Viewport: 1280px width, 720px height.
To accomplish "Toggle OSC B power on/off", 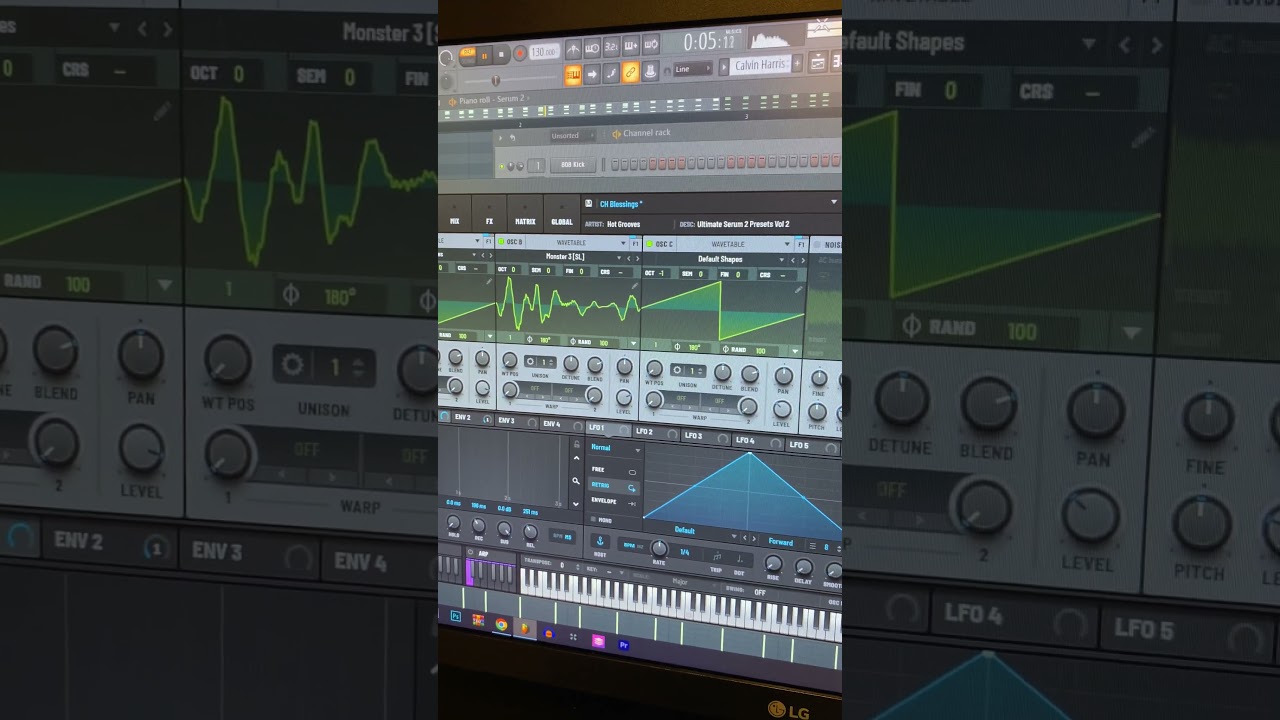I will point(501,241).
